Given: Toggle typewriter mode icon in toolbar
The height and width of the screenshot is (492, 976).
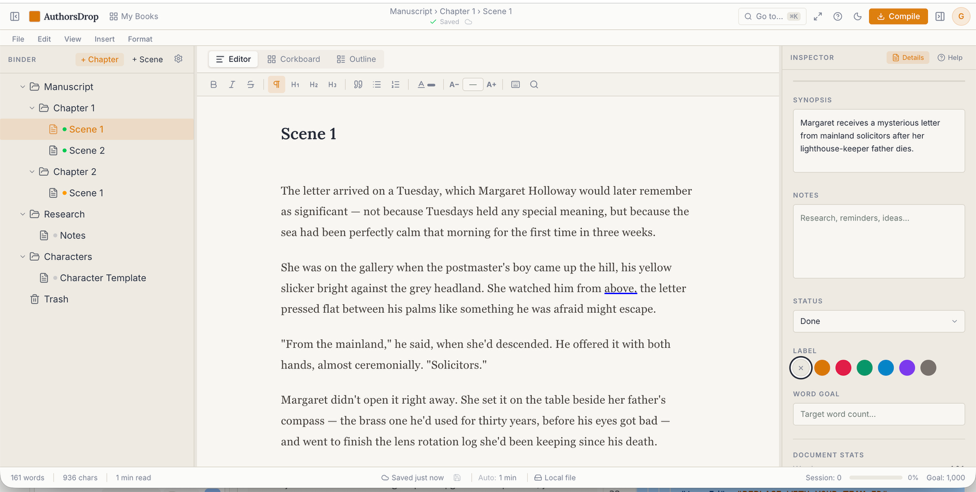Looking at the screenshot, I should [515, 85].
